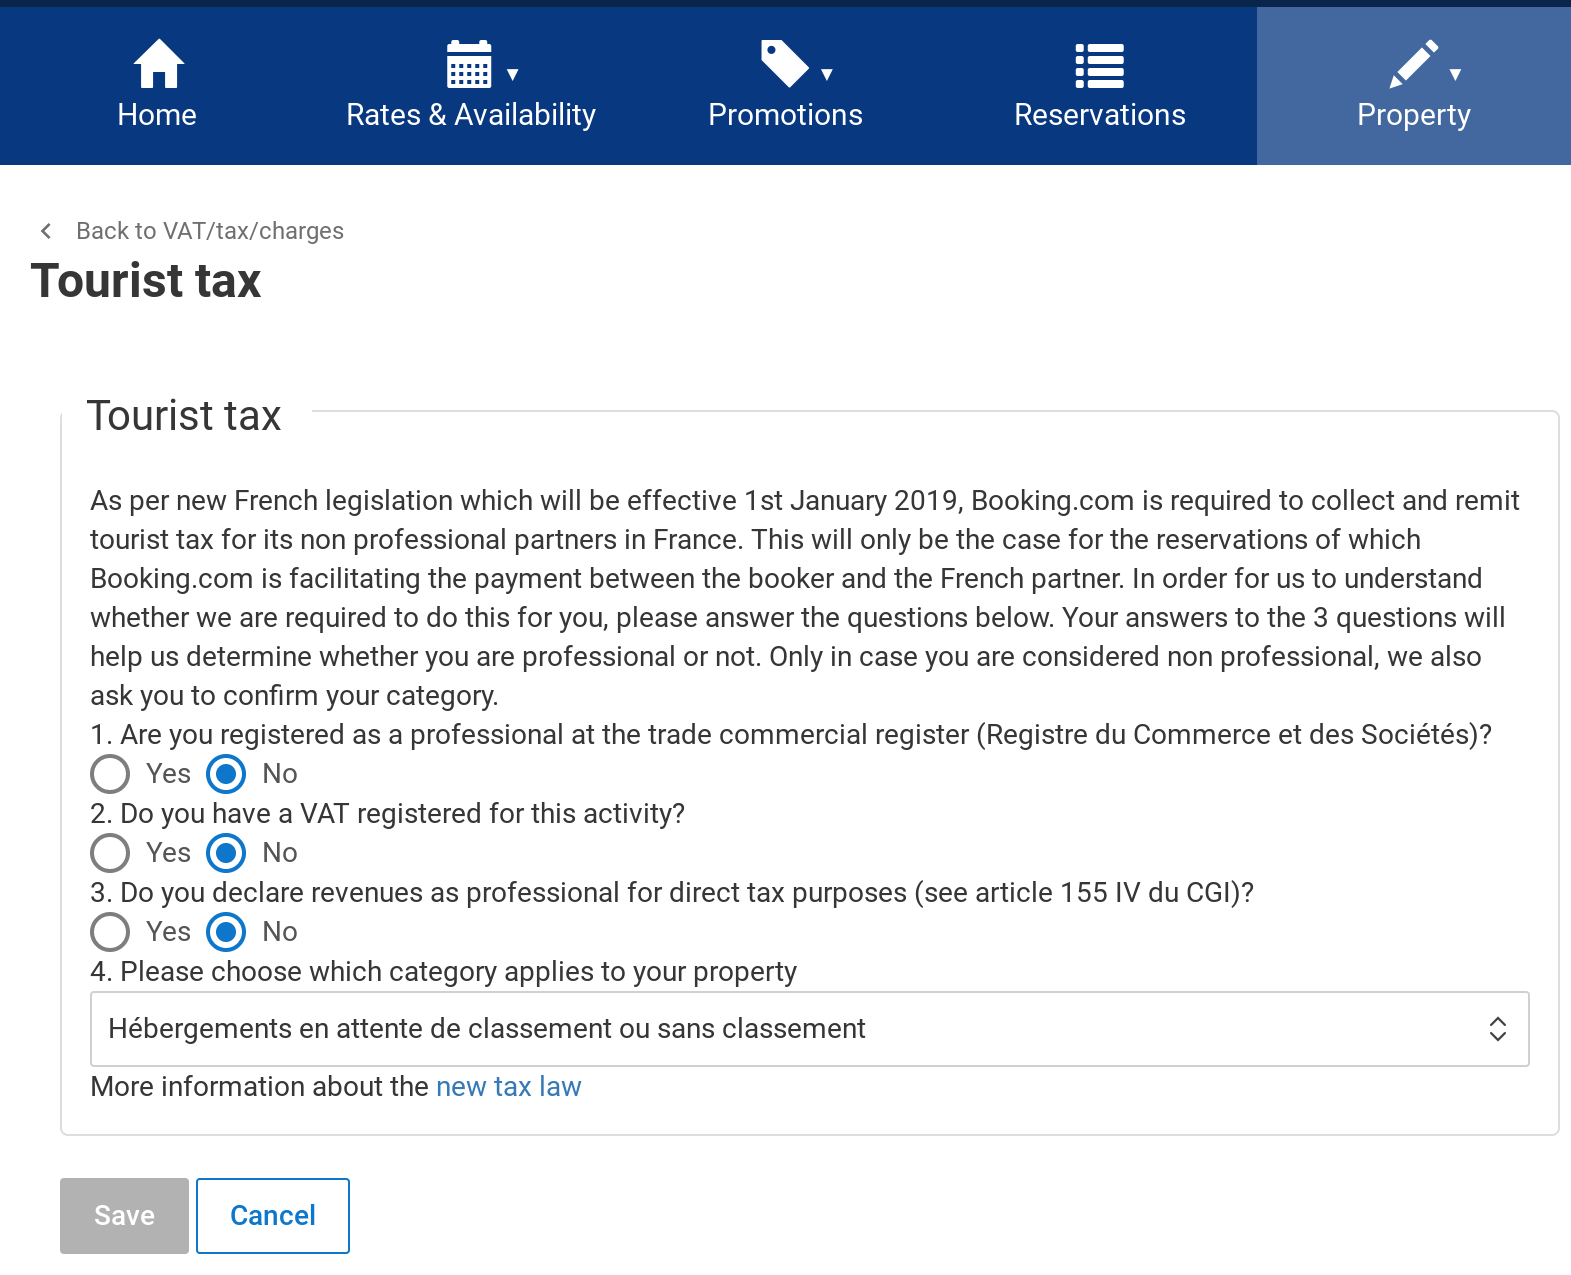The height and width of the screenshot is (1275, 1571).
Task: Click the back chevron beside VAT/tax/charges
Action: coord(46,231)
